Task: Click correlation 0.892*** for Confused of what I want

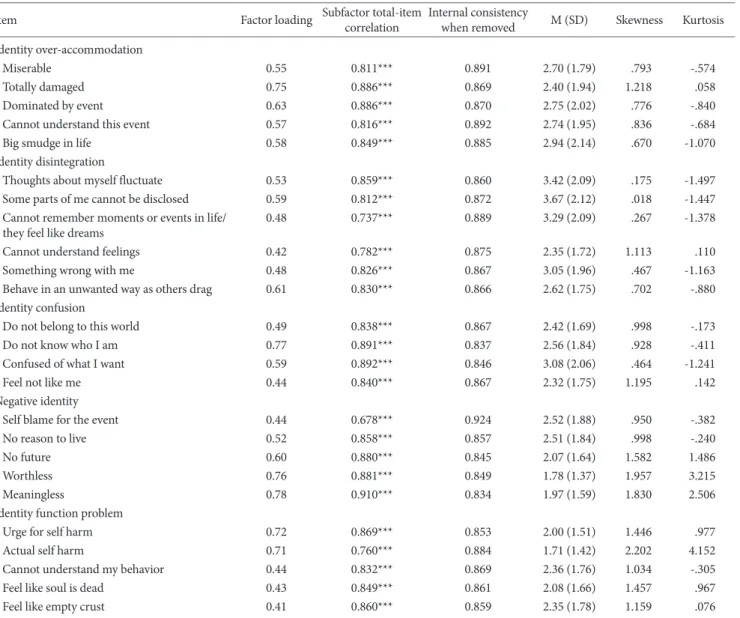Action: click(371, 364)
